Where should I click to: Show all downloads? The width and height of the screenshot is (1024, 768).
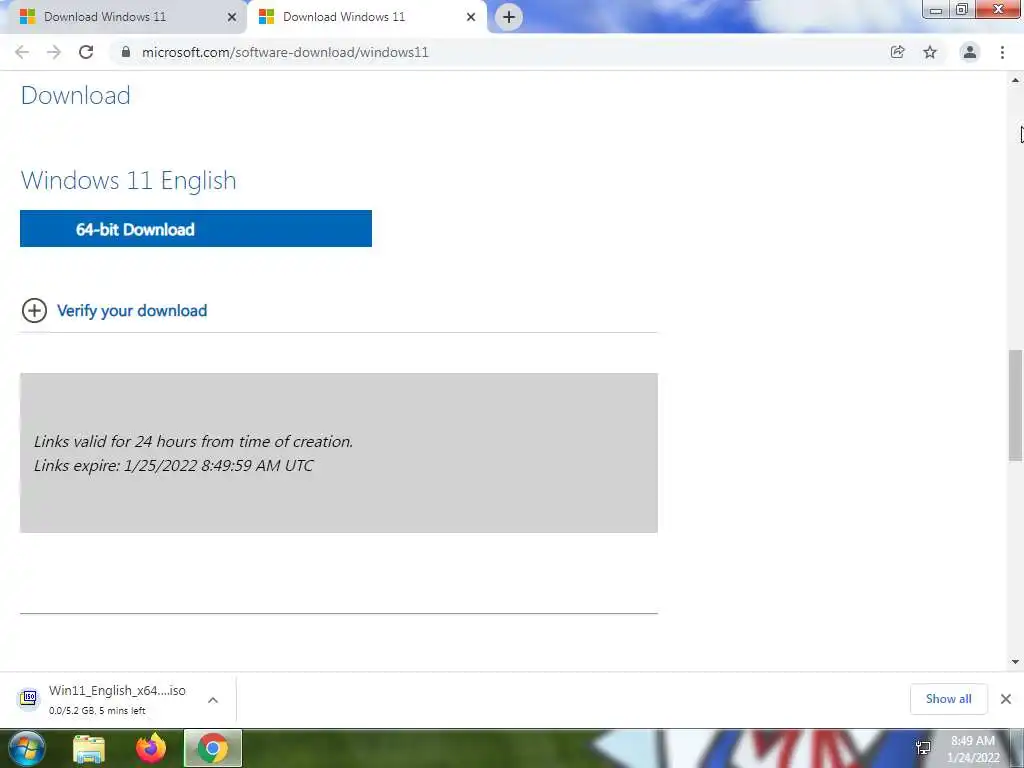pos(948,699)
